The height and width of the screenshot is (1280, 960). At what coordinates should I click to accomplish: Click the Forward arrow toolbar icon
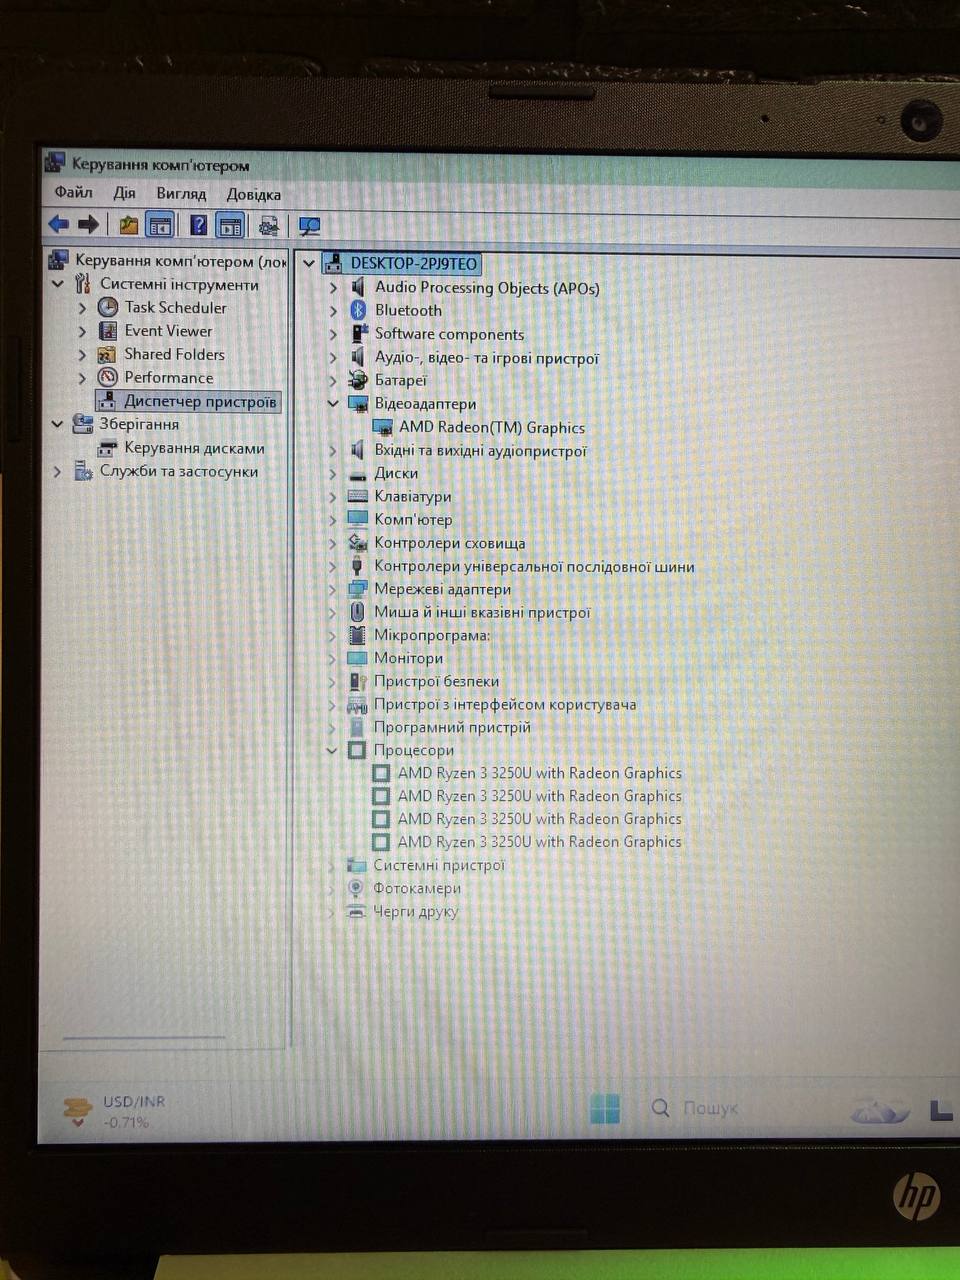click(89, 225)
